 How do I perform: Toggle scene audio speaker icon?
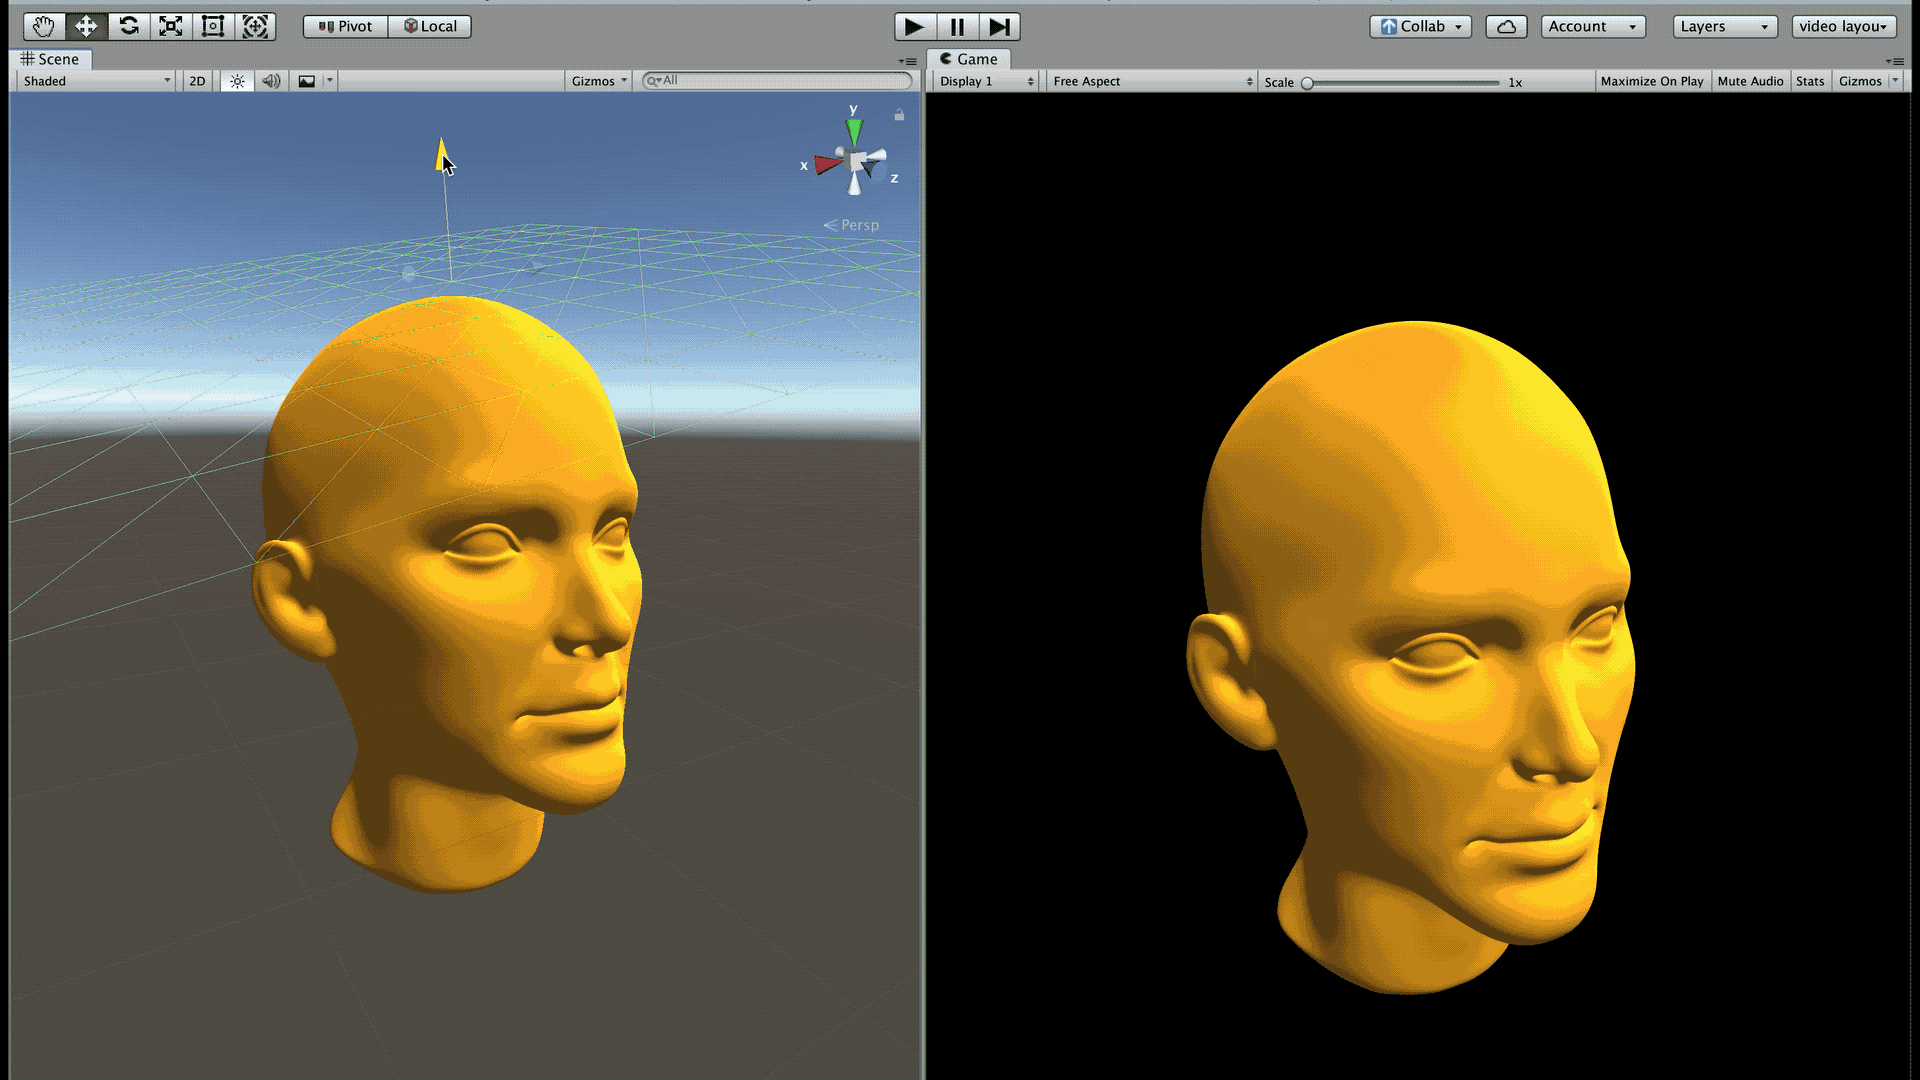[x=271, y=81]
